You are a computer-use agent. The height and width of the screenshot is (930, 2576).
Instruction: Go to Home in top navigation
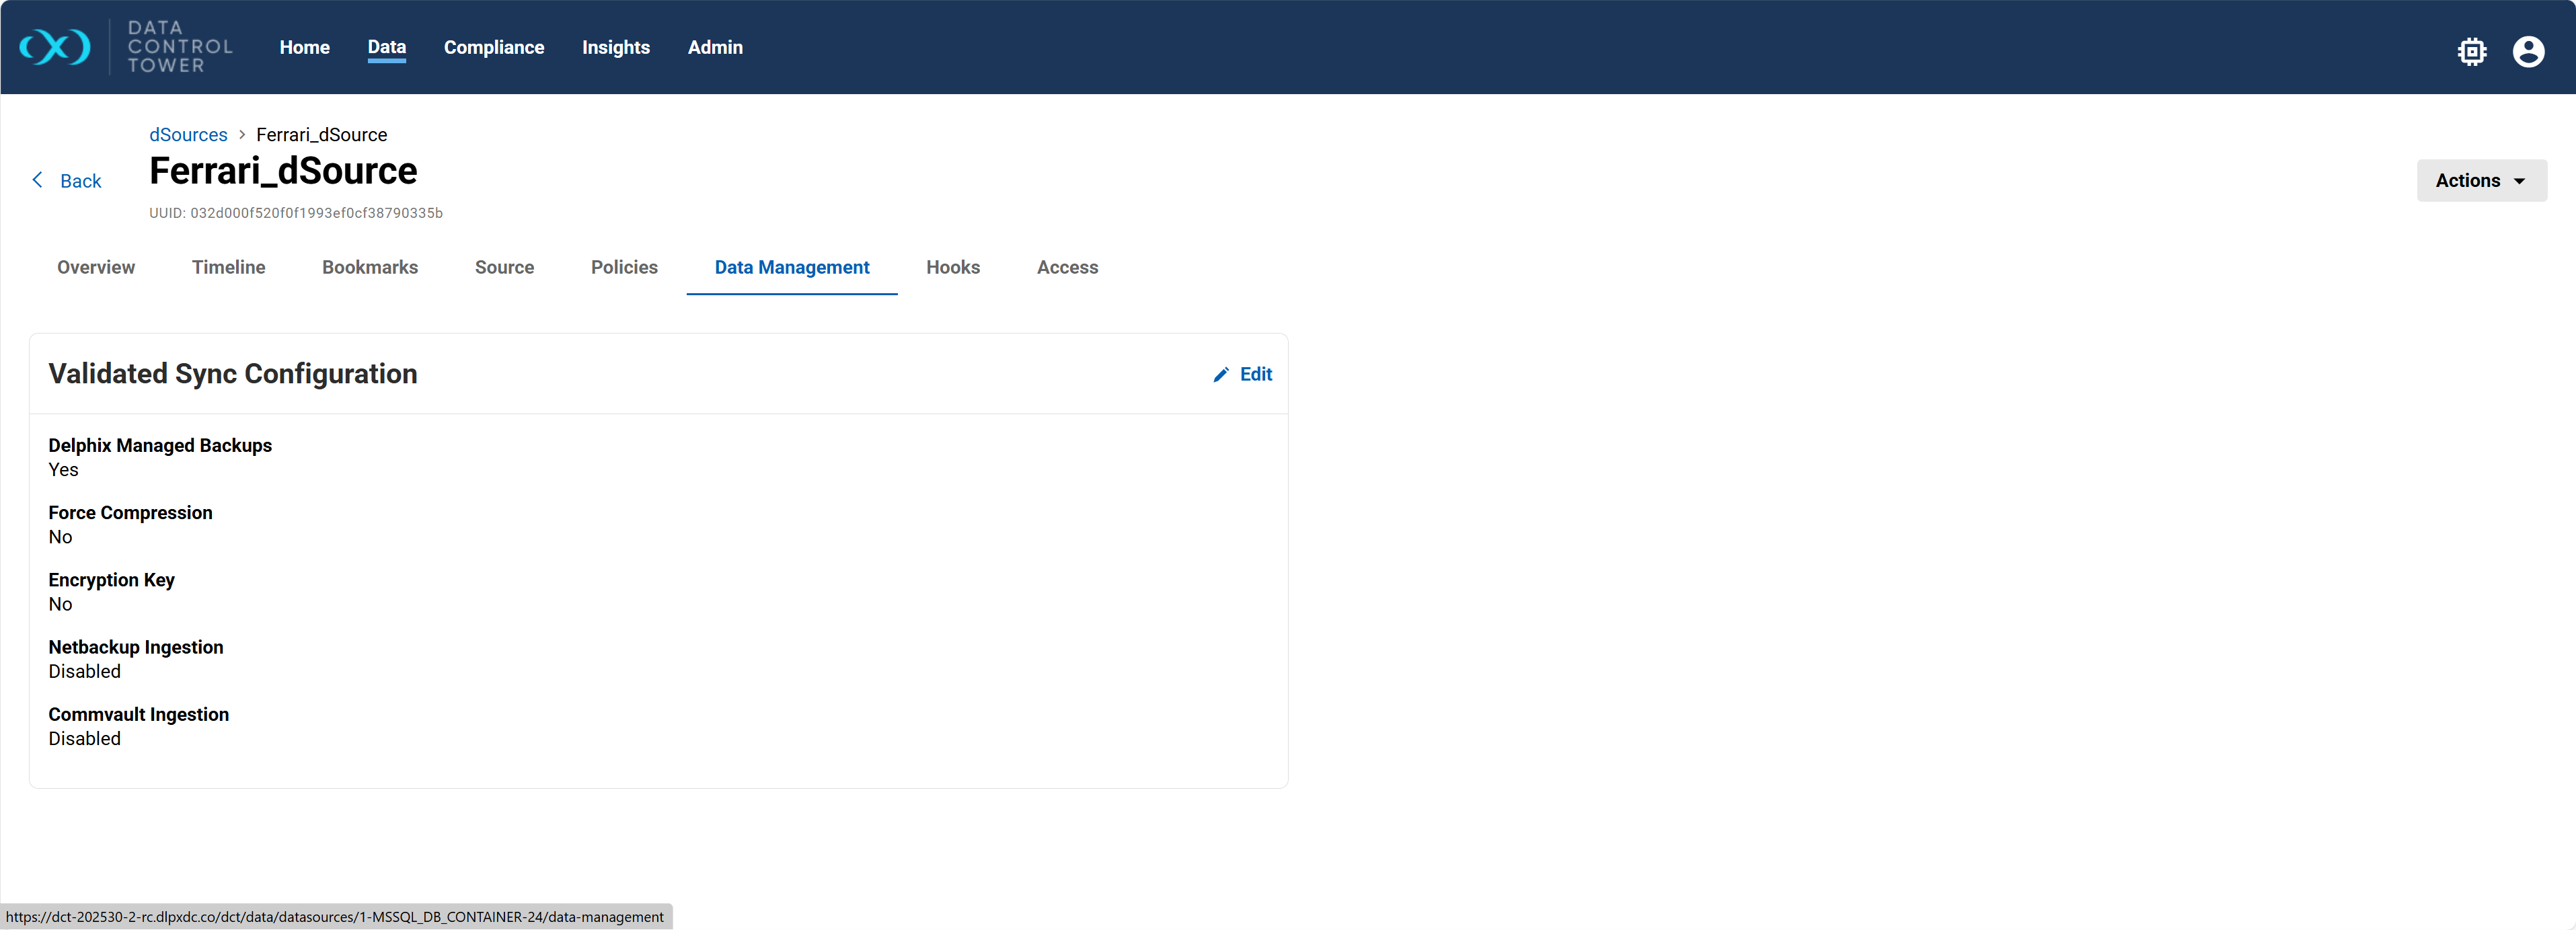304,47
